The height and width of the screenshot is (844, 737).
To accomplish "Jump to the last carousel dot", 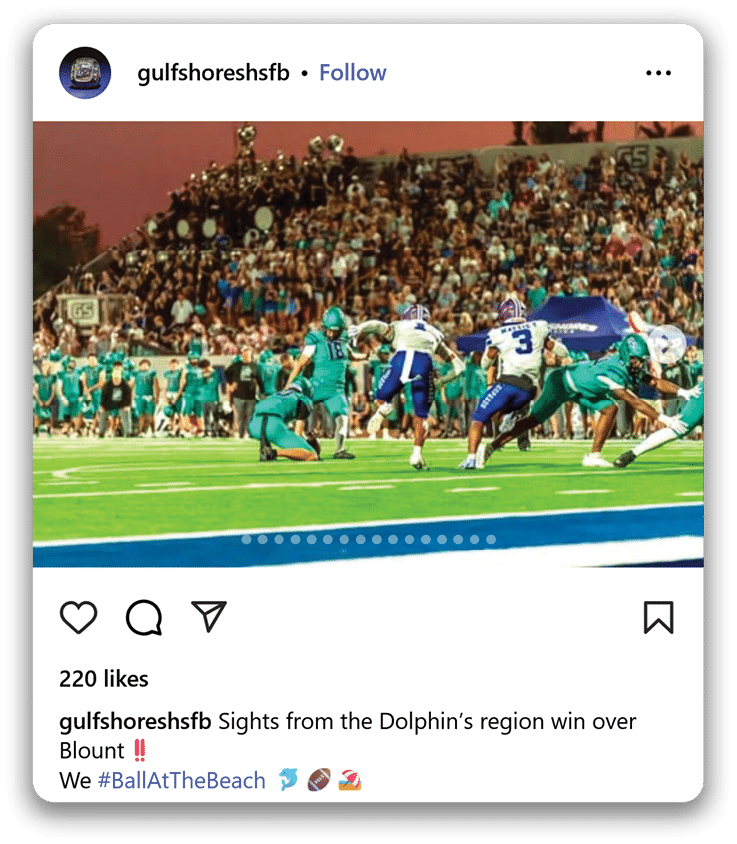I will click(x=491, y=539).
